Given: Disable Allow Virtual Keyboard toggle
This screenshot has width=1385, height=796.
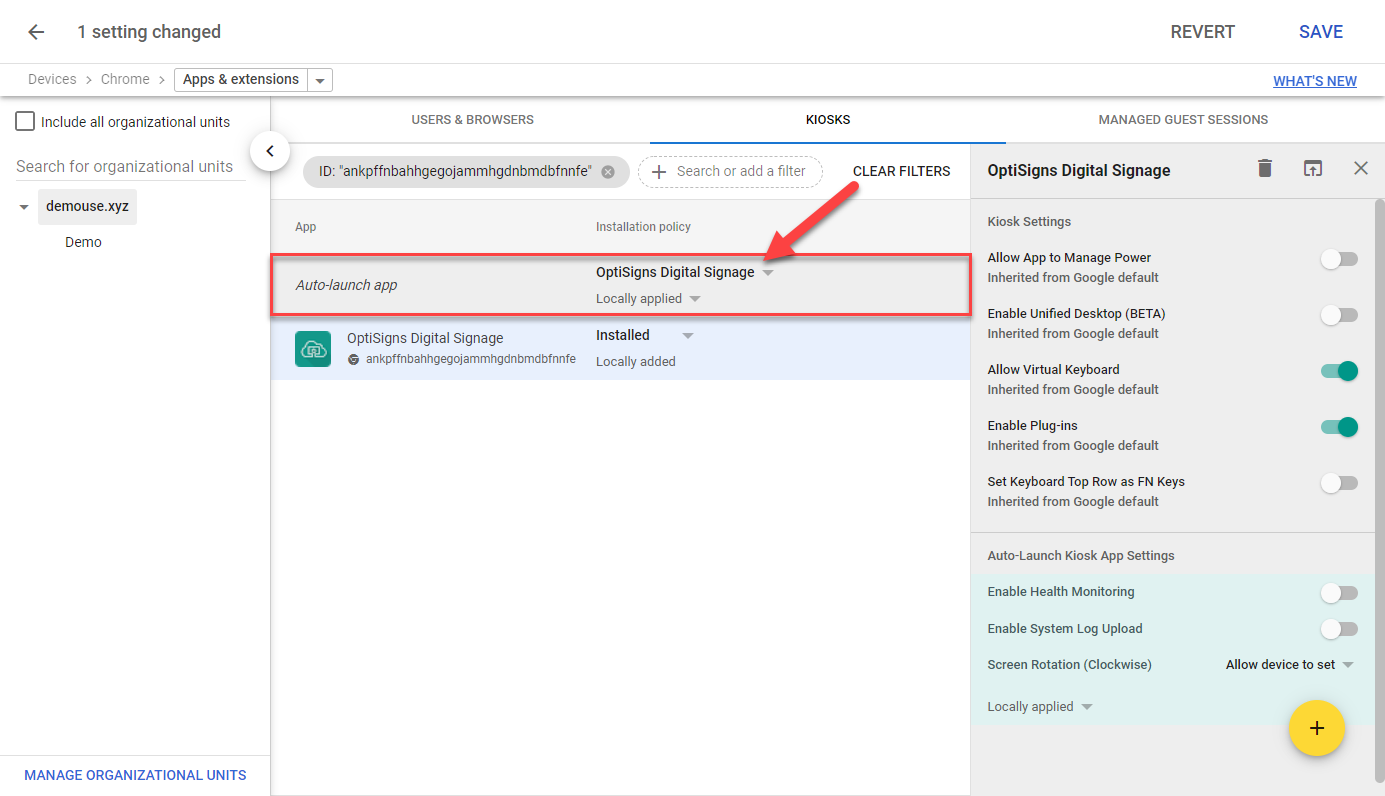Looking at the screenshot, I should click(1339, 371).
